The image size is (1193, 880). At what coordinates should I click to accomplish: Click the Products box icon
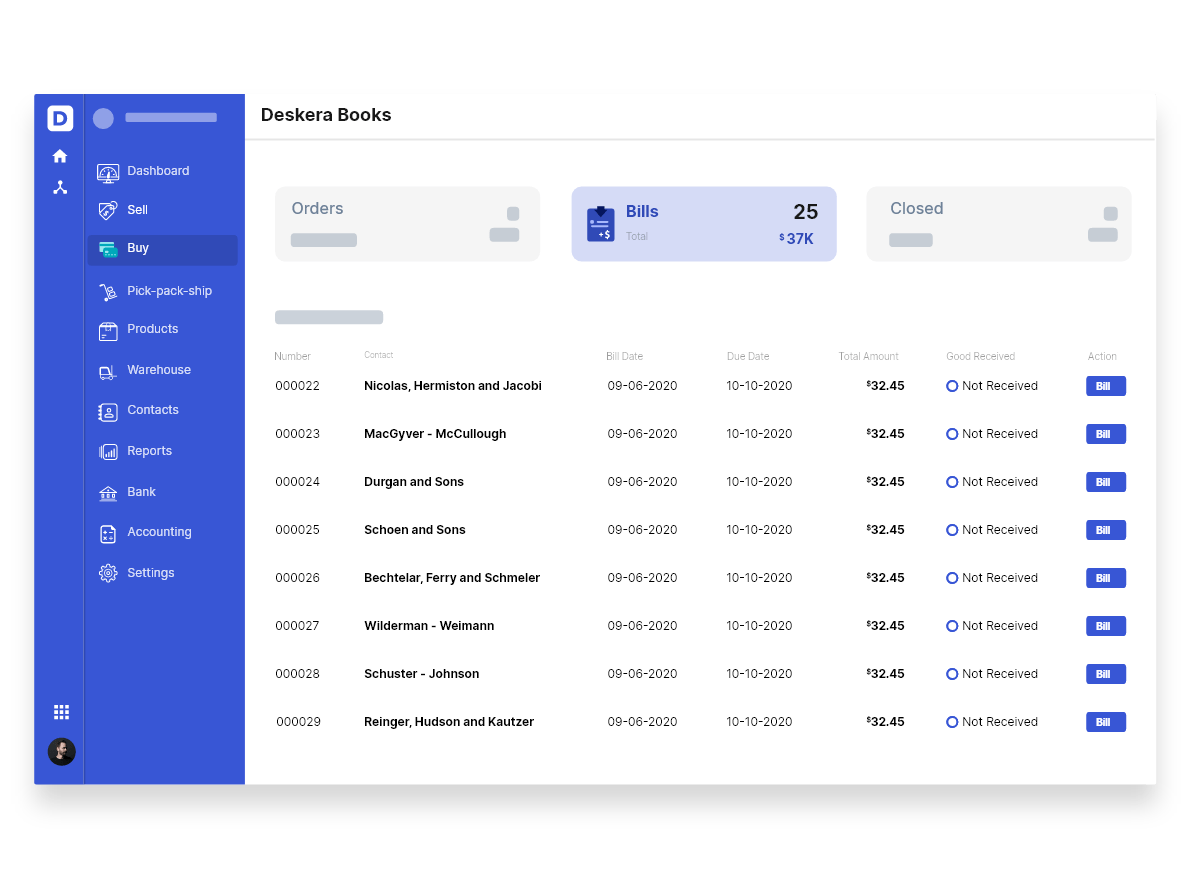108,331
